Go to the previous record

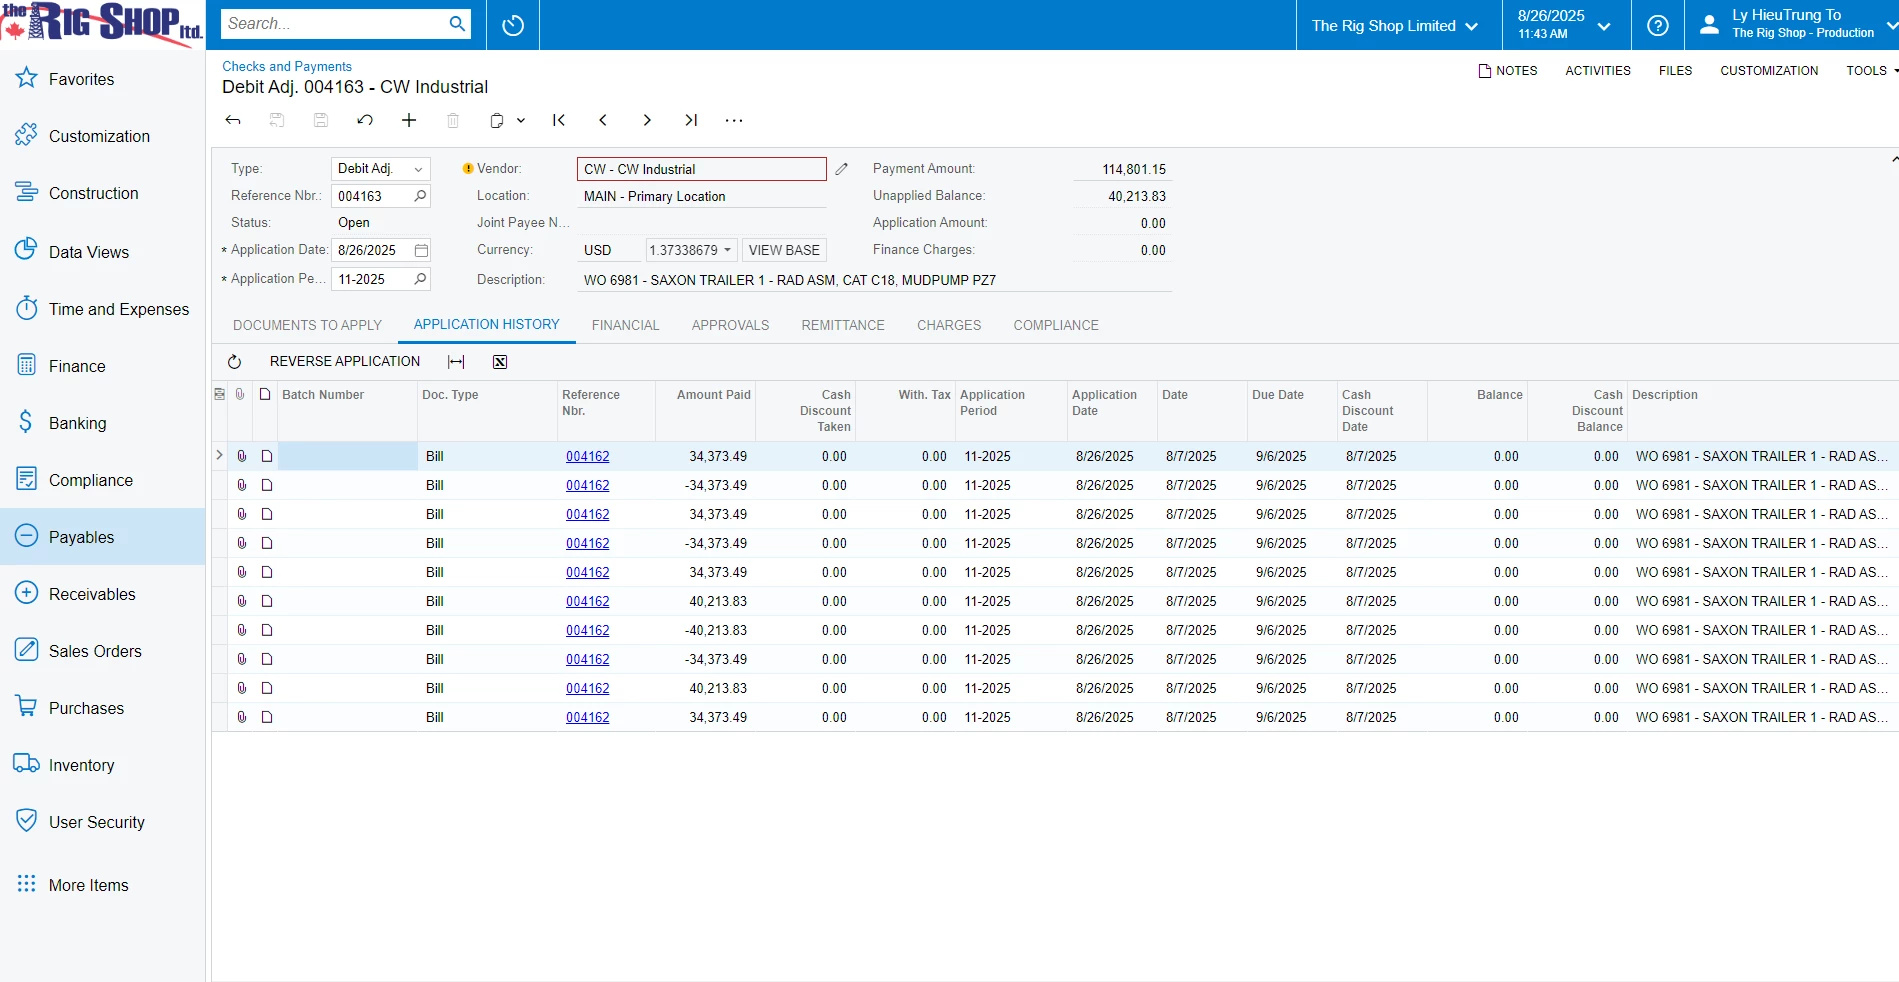point(603,120)
